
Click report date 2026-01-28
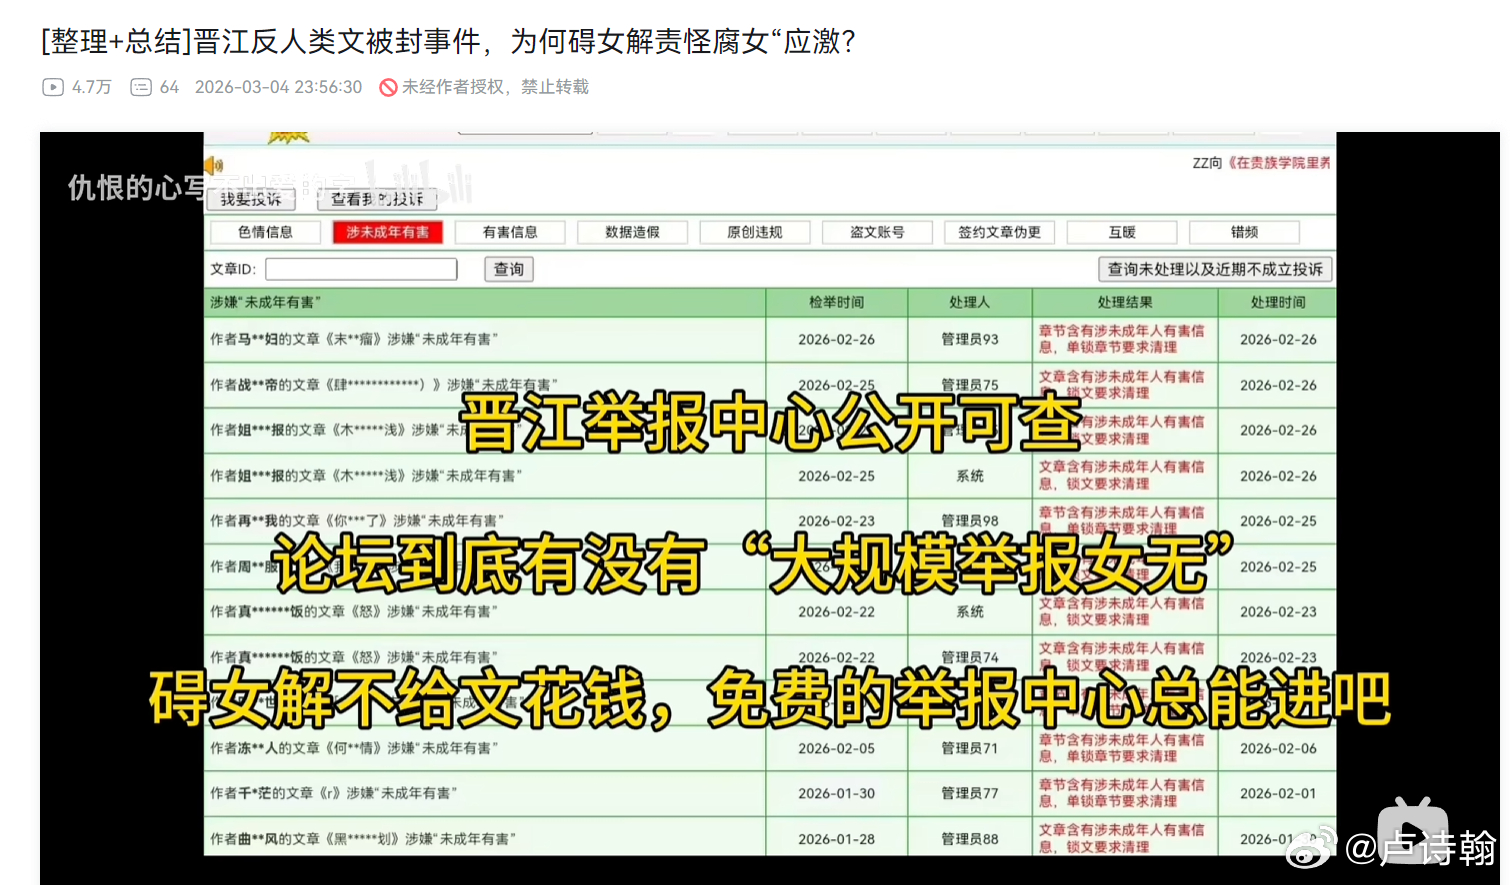[836, 839]
